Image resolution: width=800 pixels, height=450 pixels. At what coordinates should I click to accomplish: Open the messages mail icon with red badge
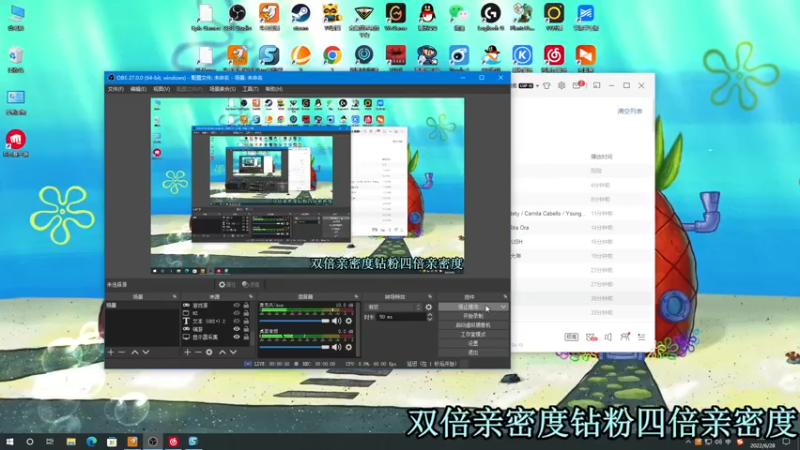click(577, 85)
